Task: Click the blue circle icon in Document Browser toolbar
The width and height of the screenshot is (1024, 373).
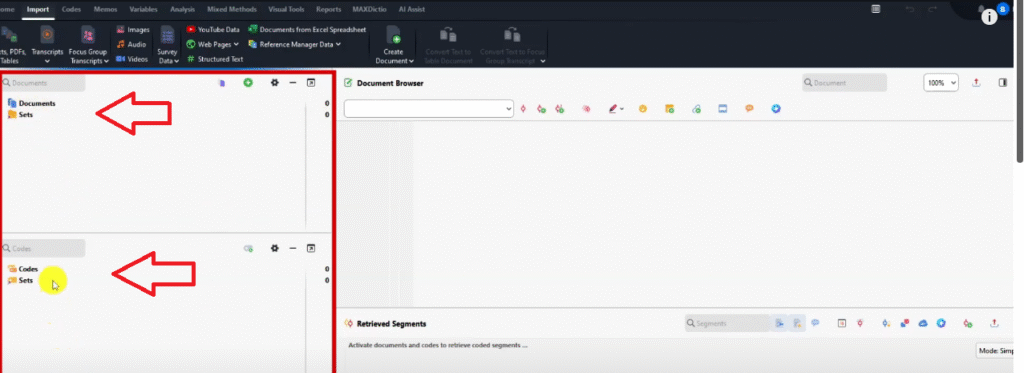Action: (776, 109)
